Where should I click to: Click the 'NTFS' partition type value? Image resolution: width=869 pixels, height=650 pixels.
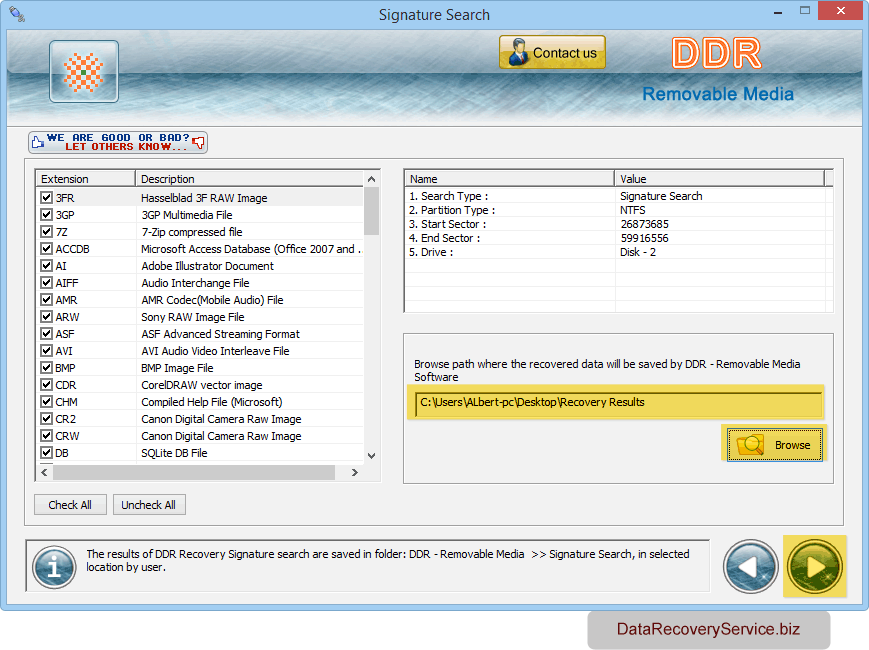pos(633,210)
